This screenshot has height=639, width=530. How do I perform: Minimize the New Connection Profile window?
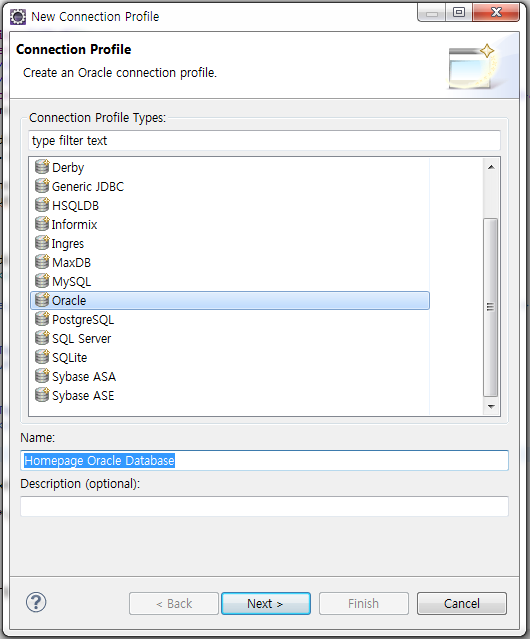tap(431, 13)
